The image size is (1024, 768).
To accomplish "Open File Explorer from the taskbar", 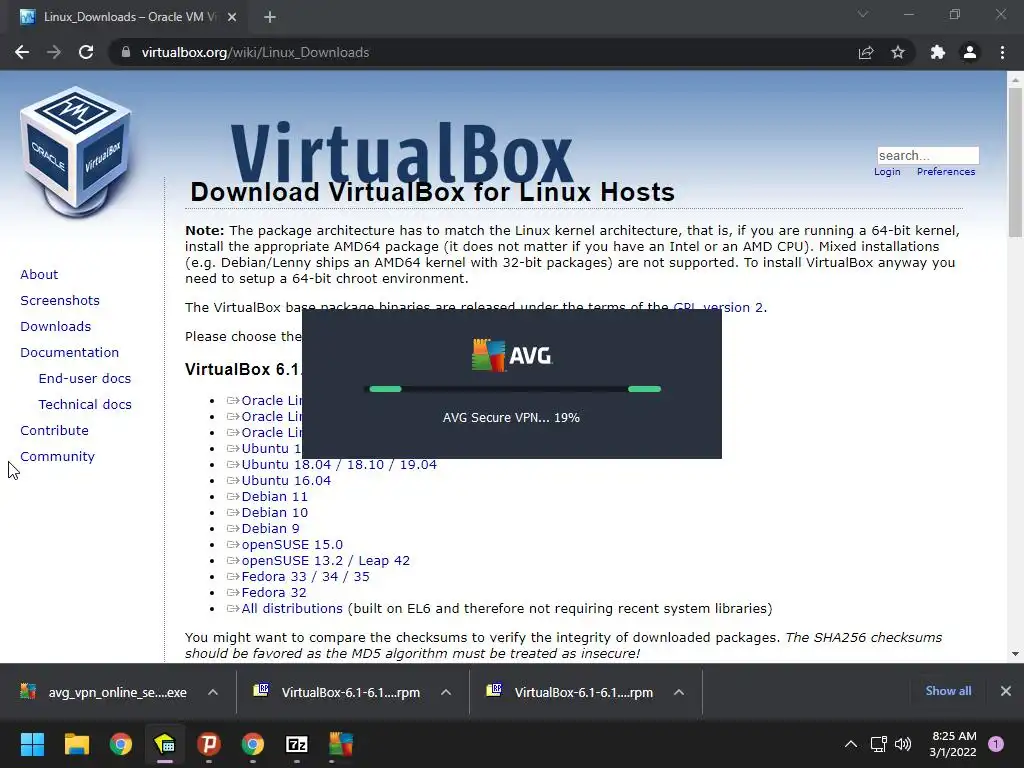I will pos(76,744).
